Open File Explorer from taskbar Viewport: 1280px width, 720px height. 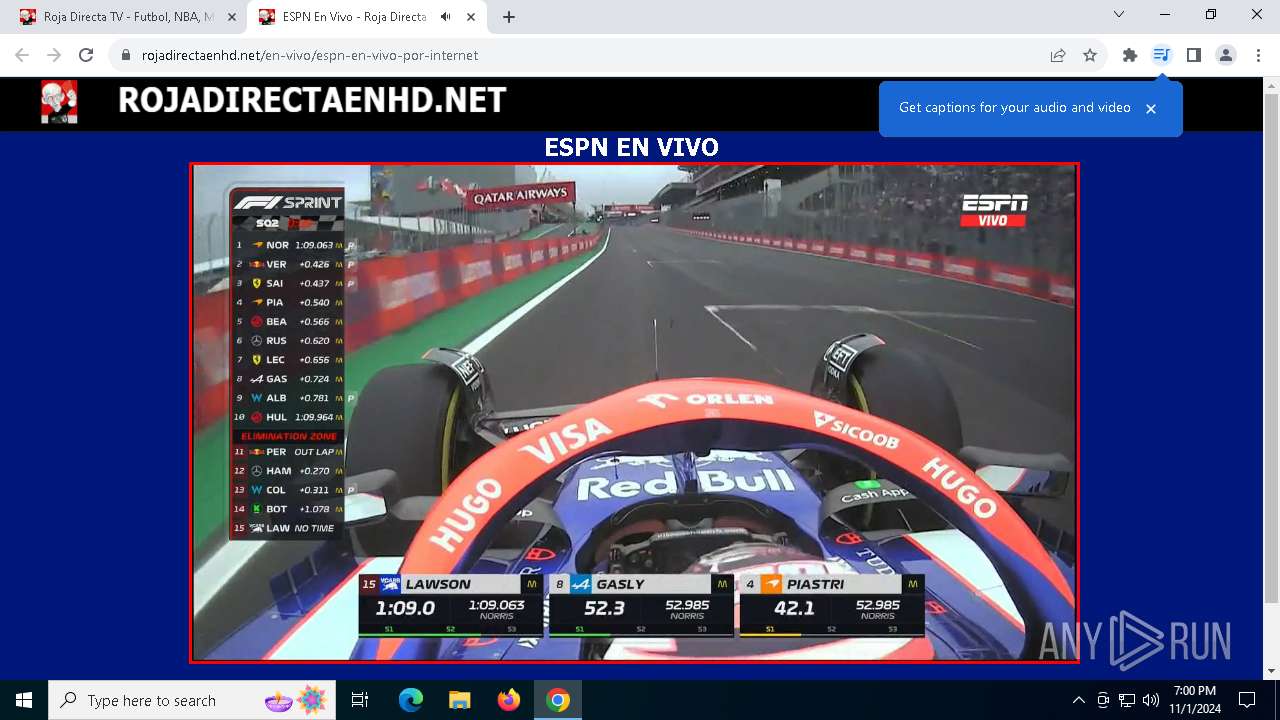pos(459,700)
